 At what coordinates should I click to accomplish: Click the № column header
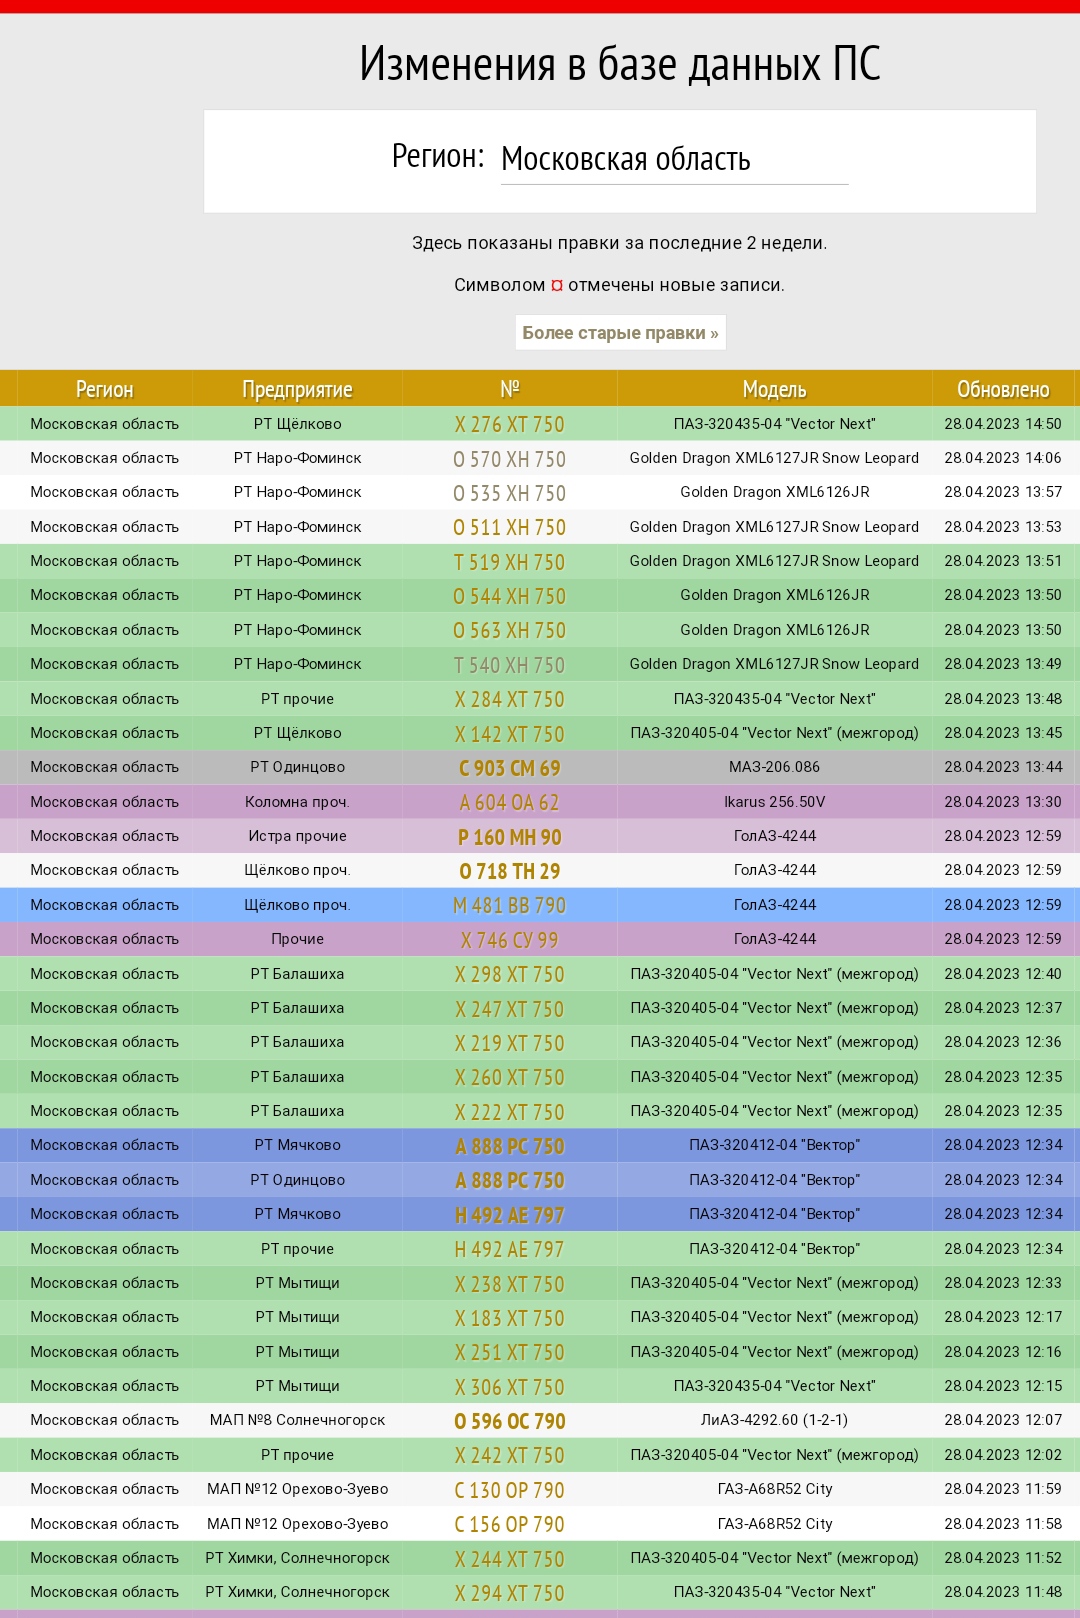[510, 389]
